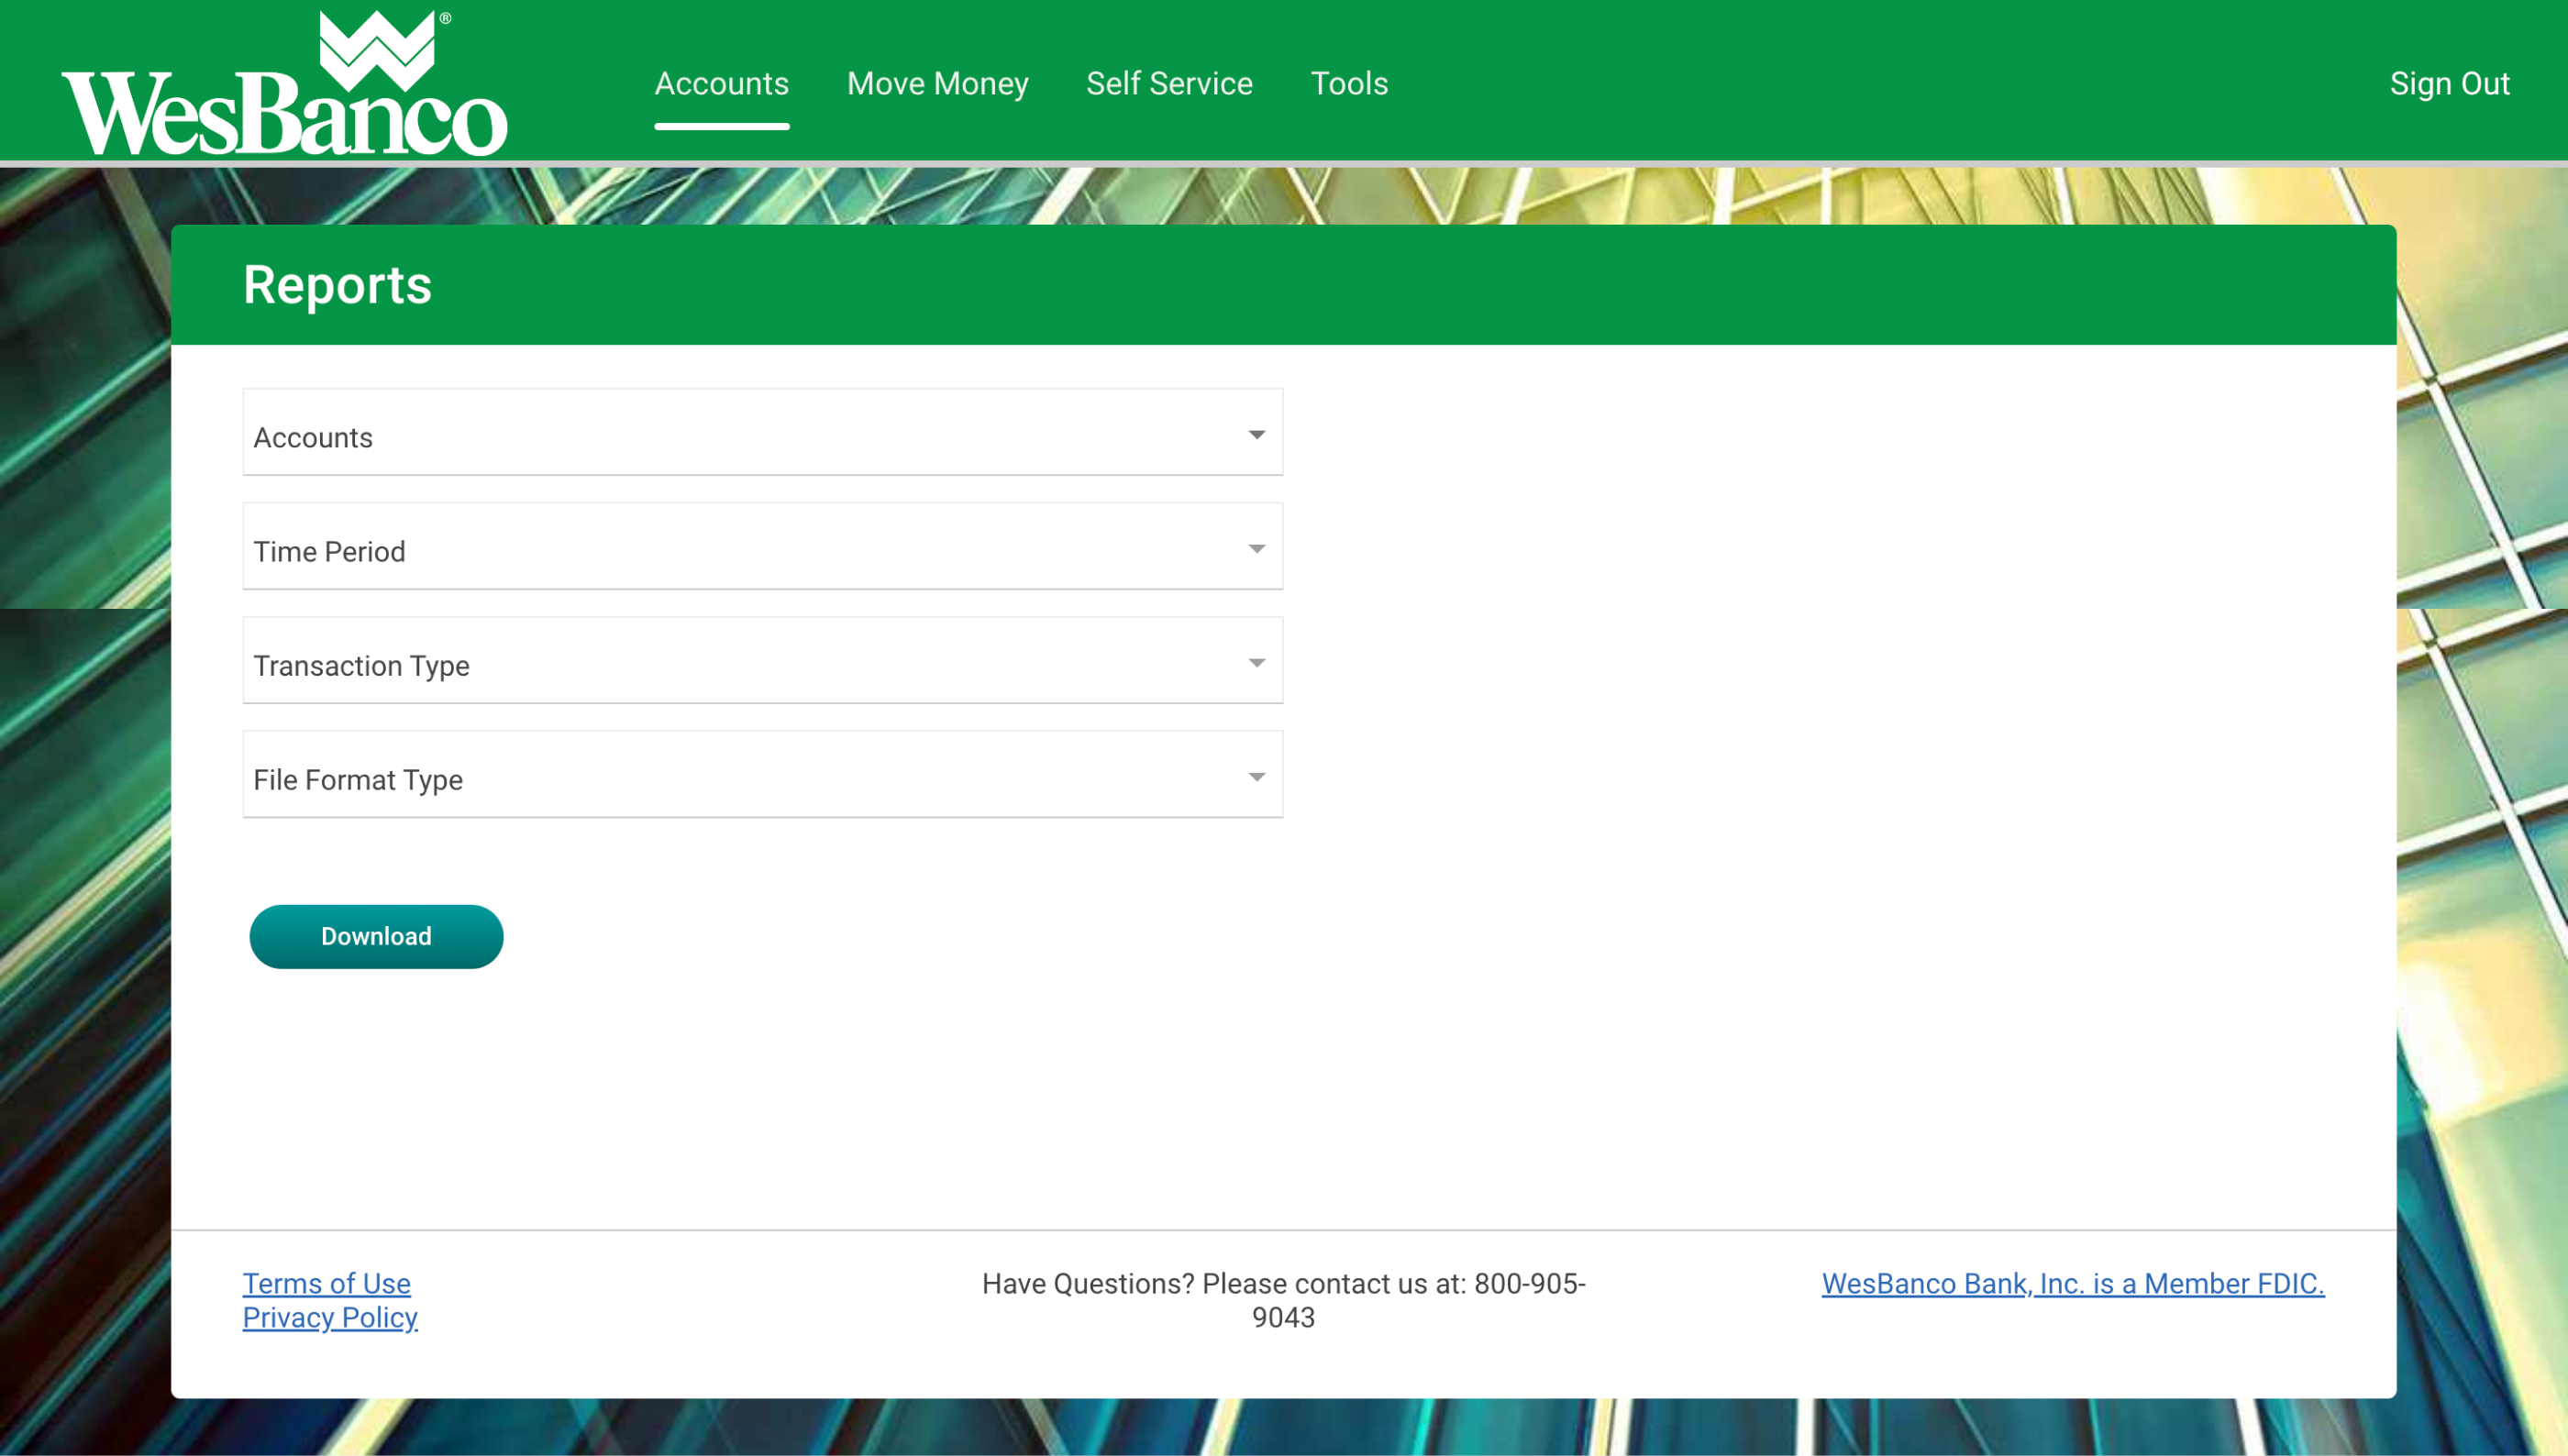Image resolution: width=2568 pixels, height=1456 pixels.
Task: Open the Accounts navigation menu
Action: coord(721,83)
